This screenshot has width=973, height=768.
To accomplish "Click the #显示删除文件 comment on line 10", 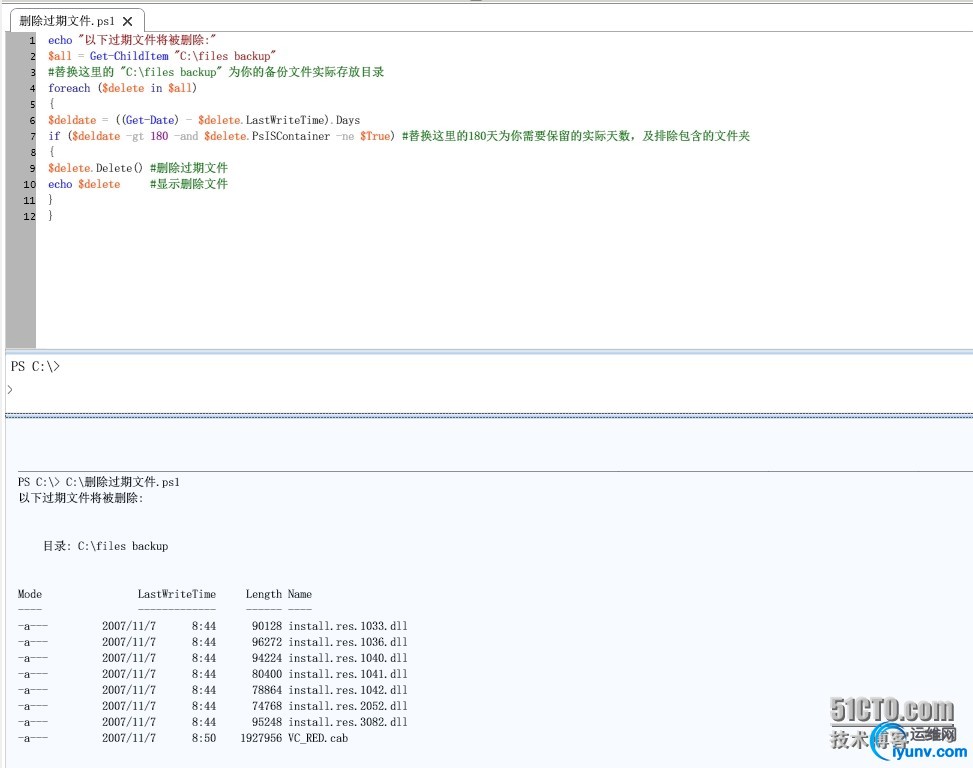I will tap(189, 184).
